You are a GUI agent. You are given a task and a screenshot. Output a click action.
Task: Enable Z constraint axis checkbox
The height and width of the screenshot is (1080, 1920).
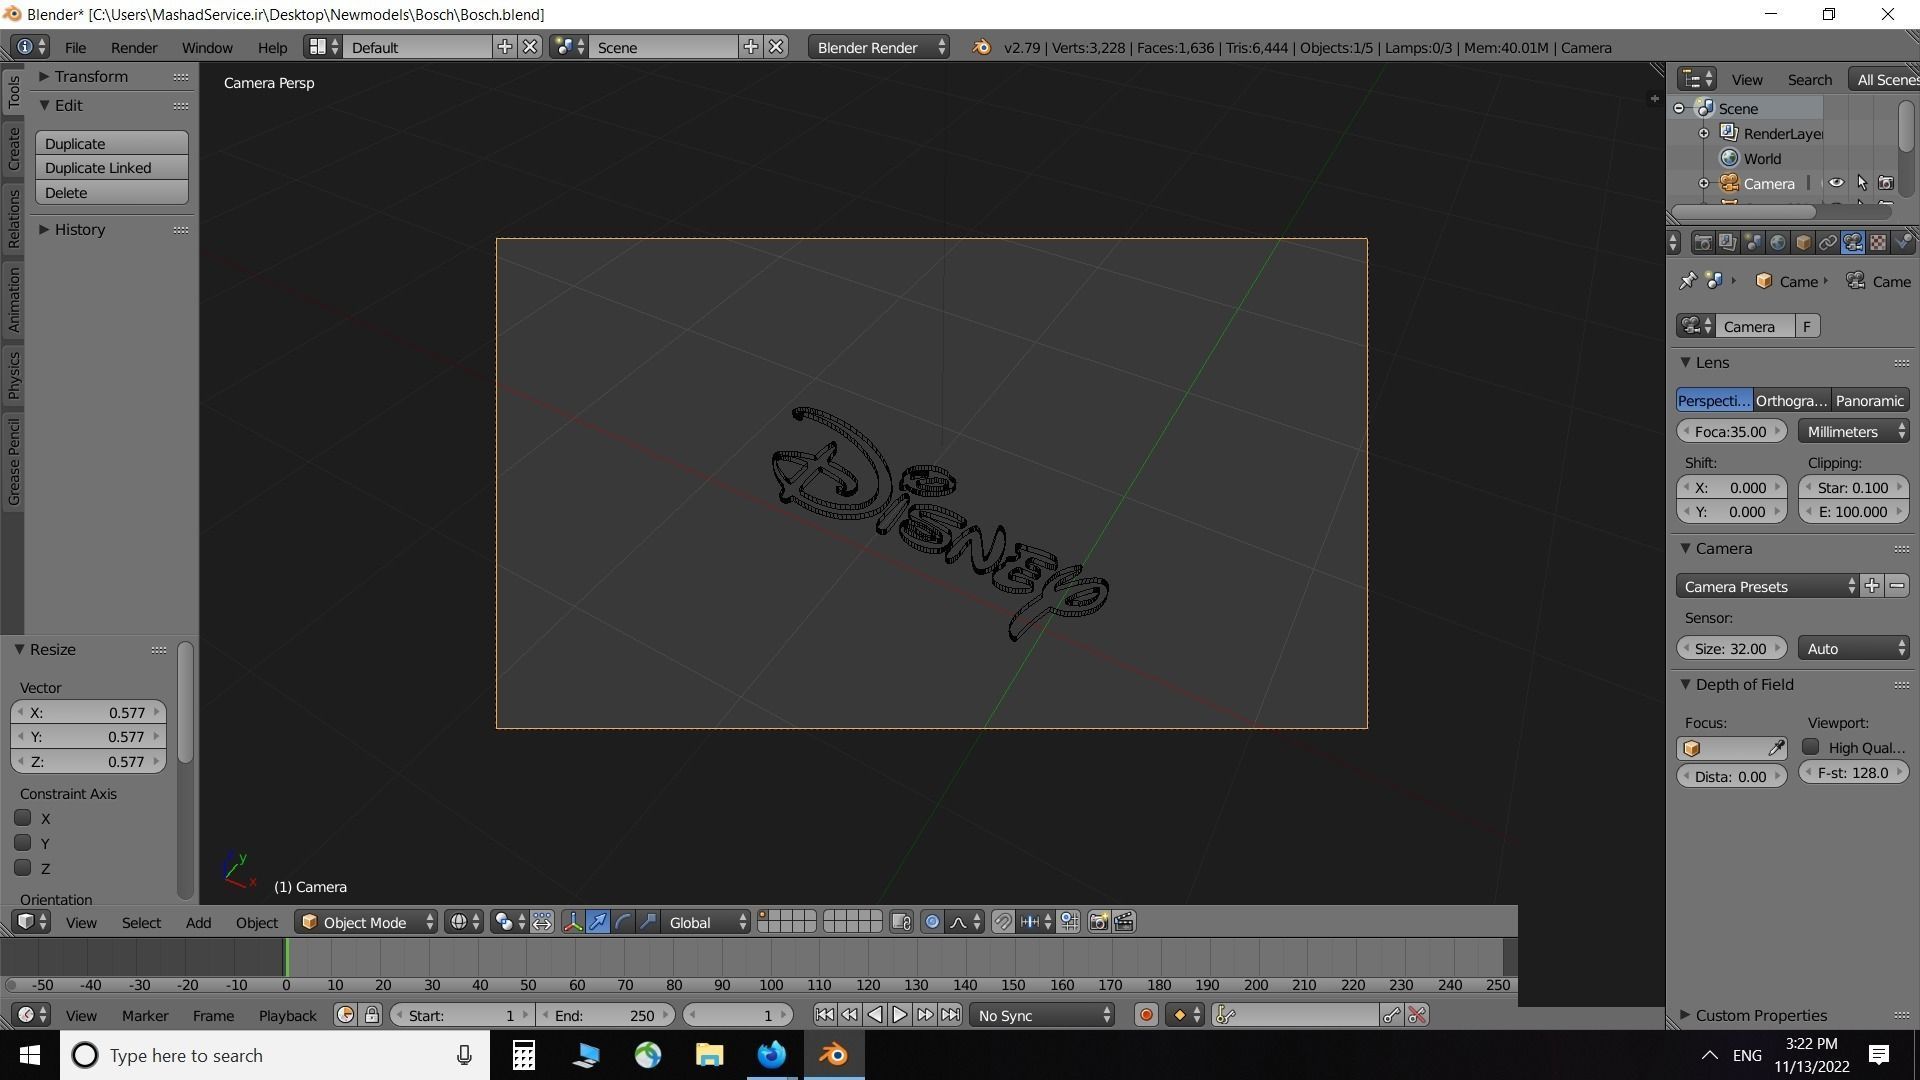[x=23, y=868]
